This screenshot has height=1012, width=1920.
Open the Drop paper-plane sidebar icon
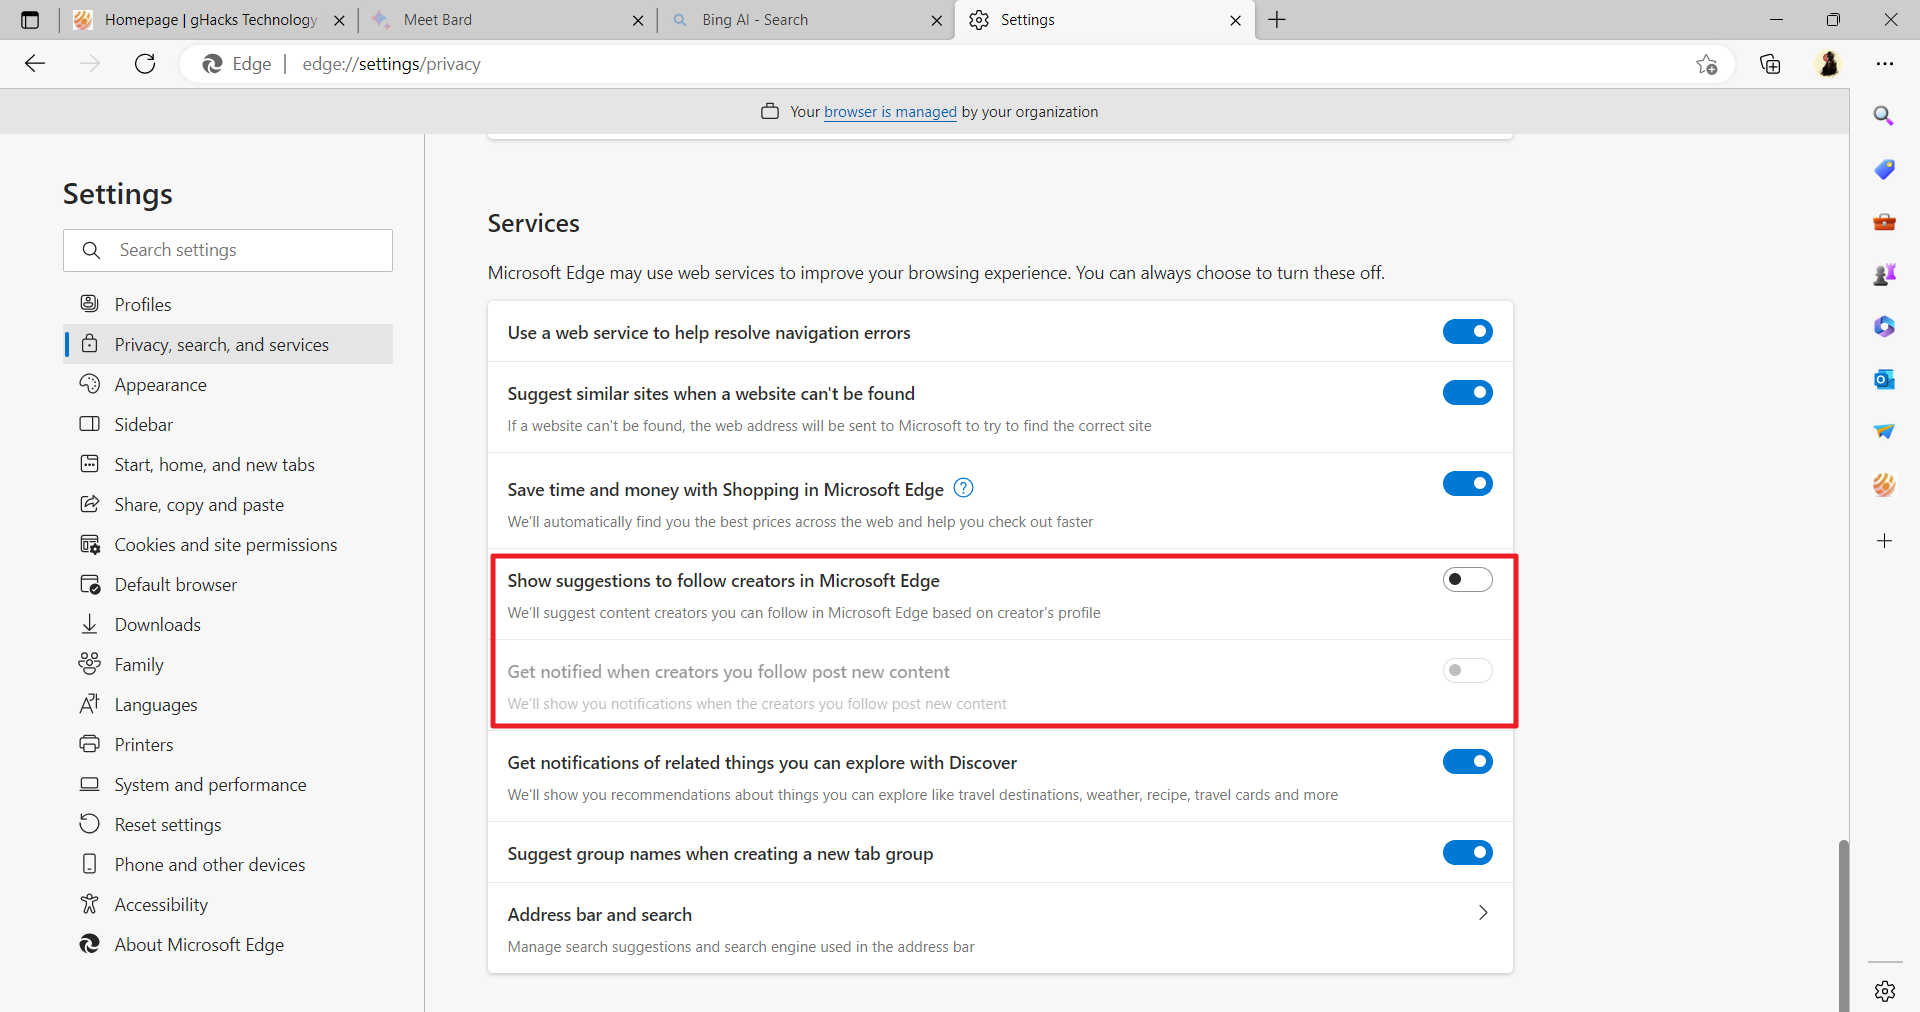pos(1884,431)
